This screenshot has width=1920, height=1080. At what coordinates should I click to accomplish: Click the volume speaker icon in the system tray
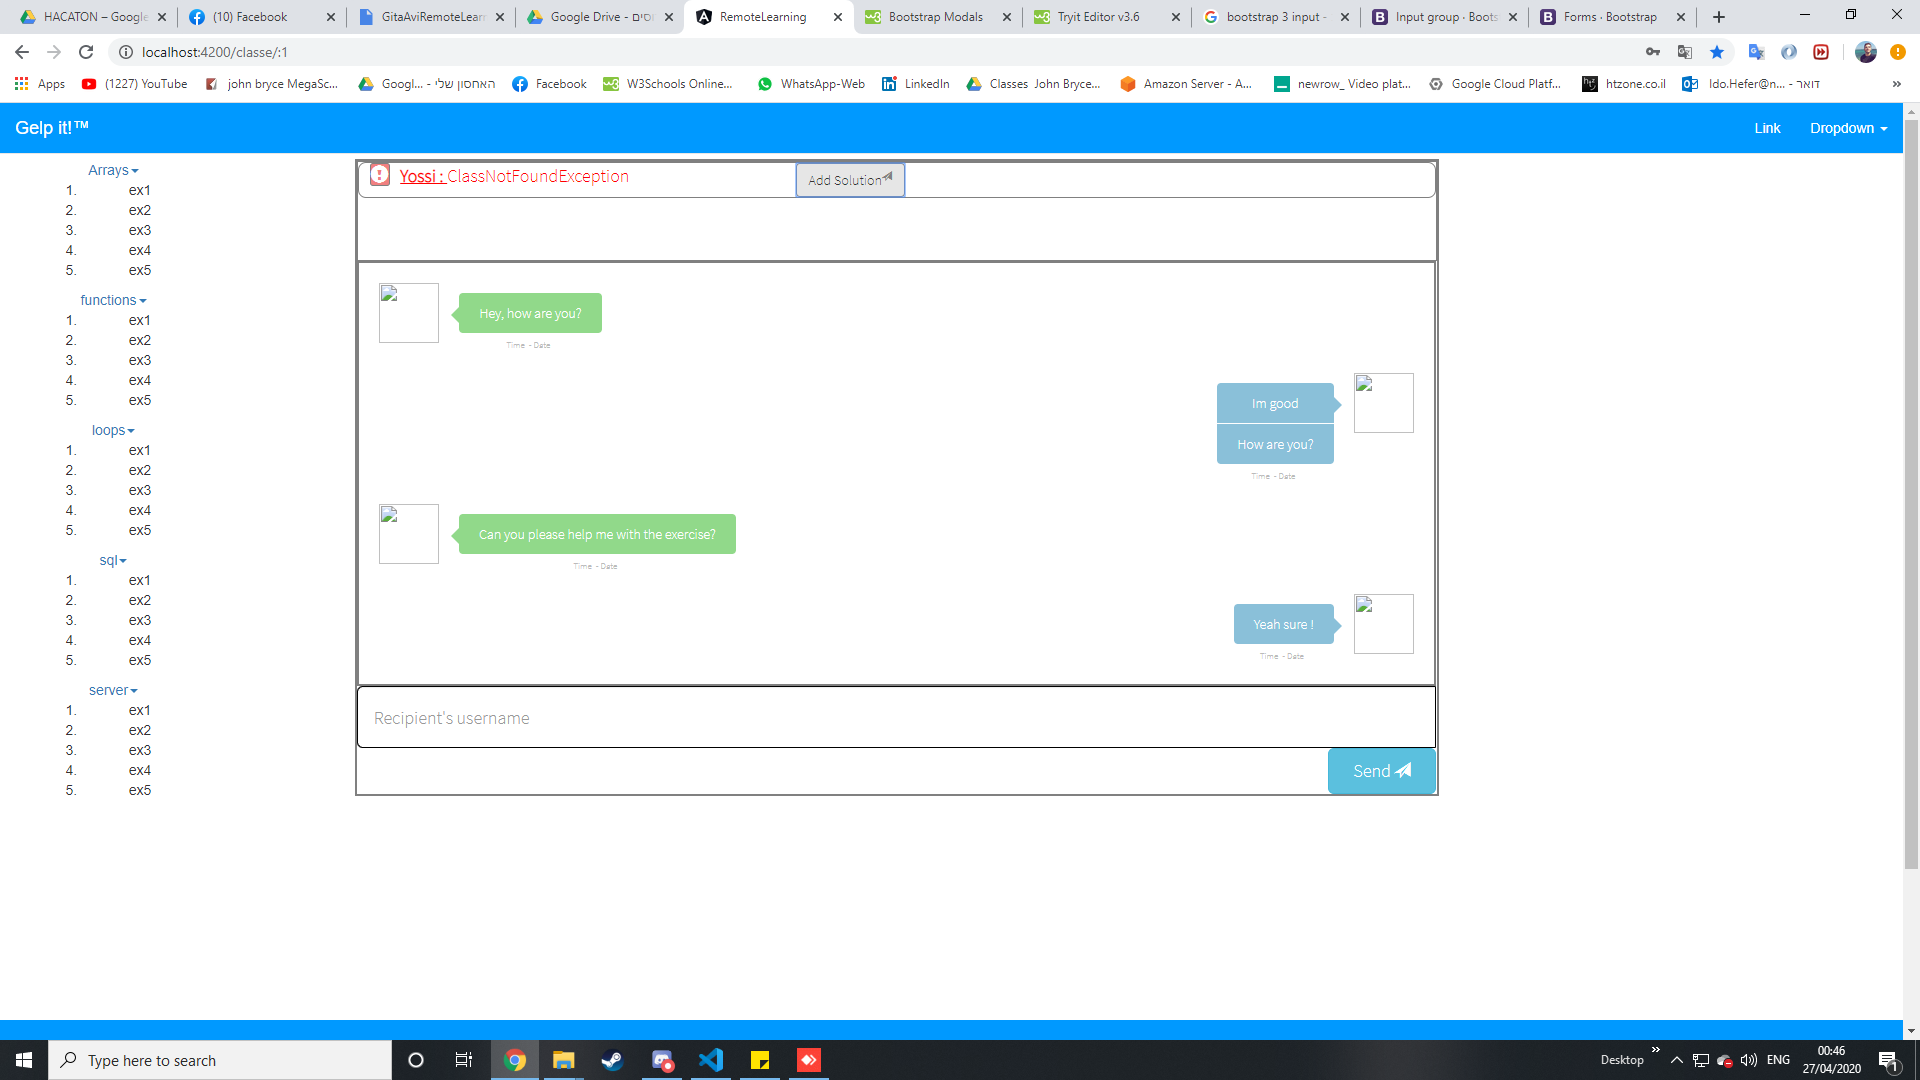(x=1748, y=1060)
